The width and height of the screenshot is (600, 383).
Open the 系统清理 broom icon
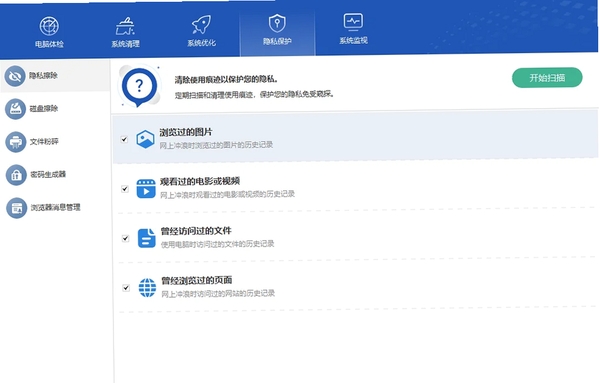(125, 26)
